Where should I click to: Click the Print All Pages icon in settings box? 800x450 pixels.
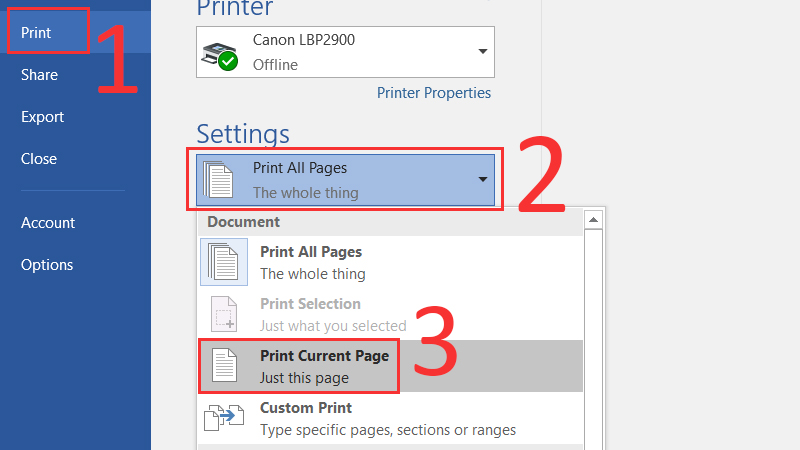pos(218,179)
